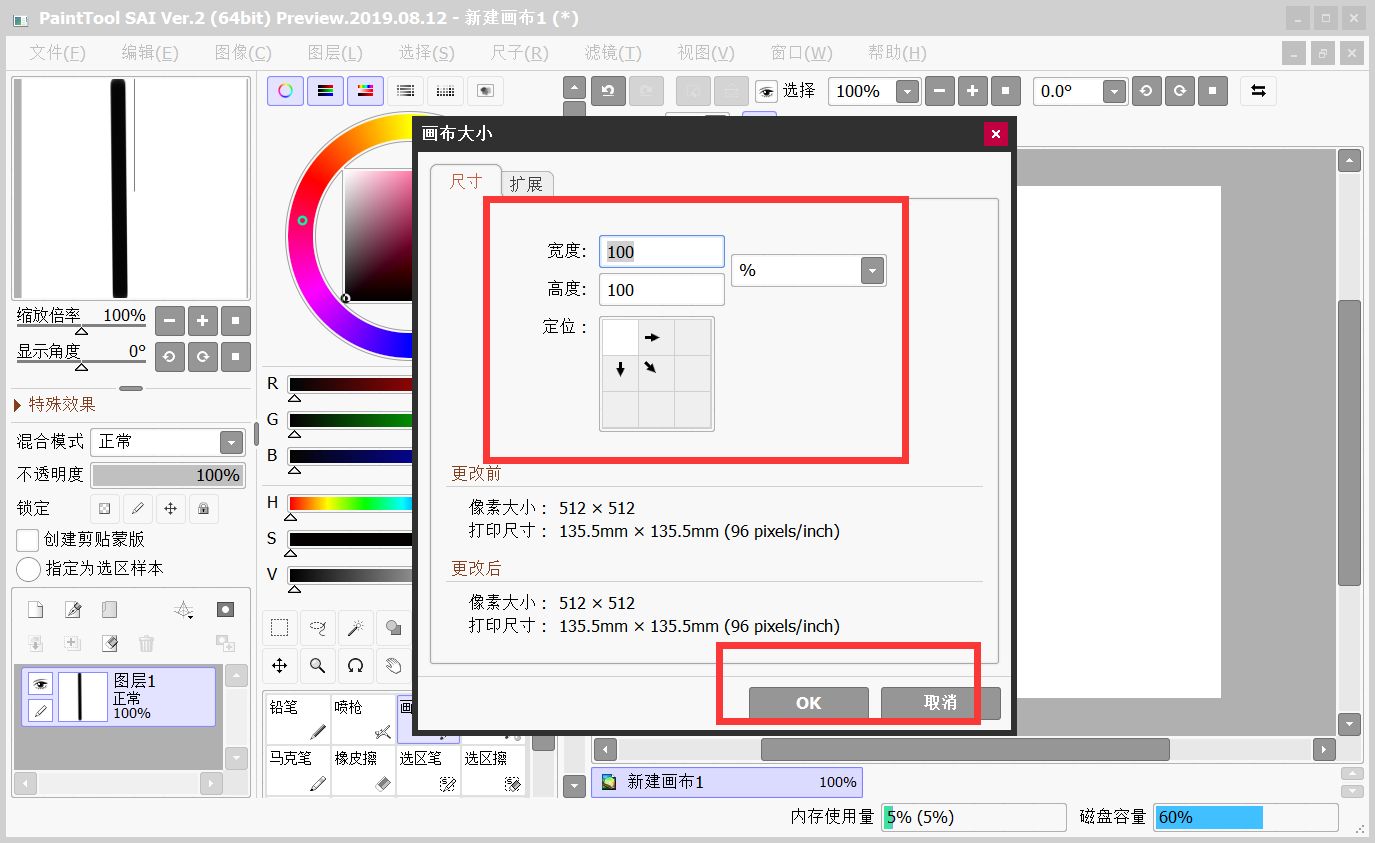Toggle the 选择 selection visibility eye
This screenshot has height=843, width=1375.
pyautogui.click(x=766, y=92)
